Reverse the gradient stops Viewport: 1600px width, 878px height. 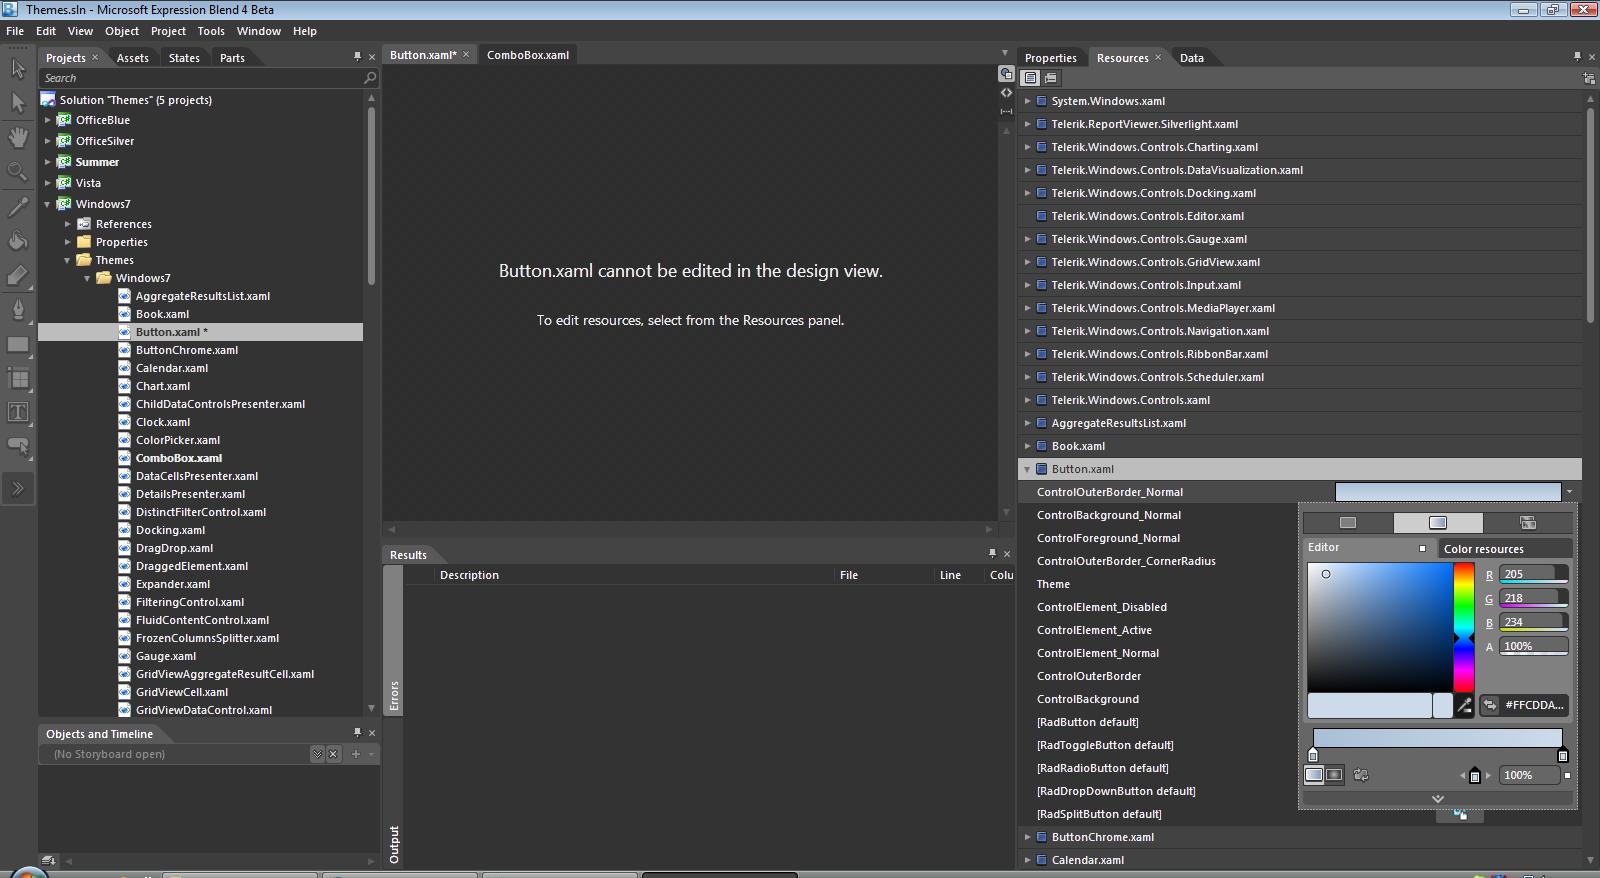click(1361, 775)
